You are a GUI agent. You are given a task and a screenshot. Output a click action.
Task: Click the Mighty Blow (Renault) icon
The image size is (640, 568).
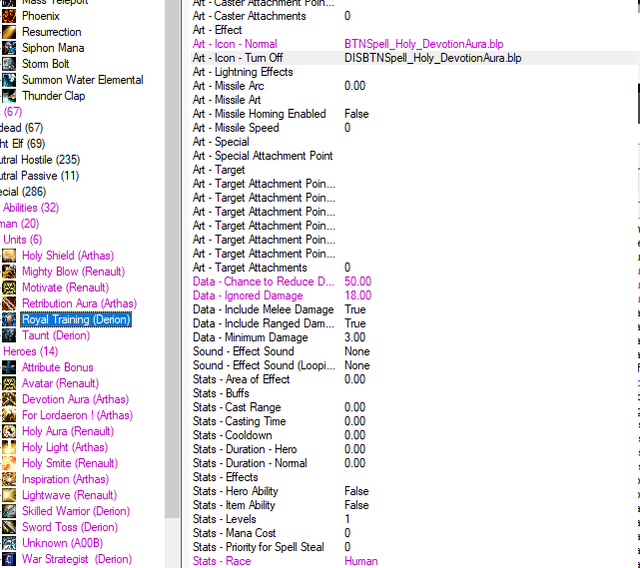pyautogui.click(x=9, y=271)
